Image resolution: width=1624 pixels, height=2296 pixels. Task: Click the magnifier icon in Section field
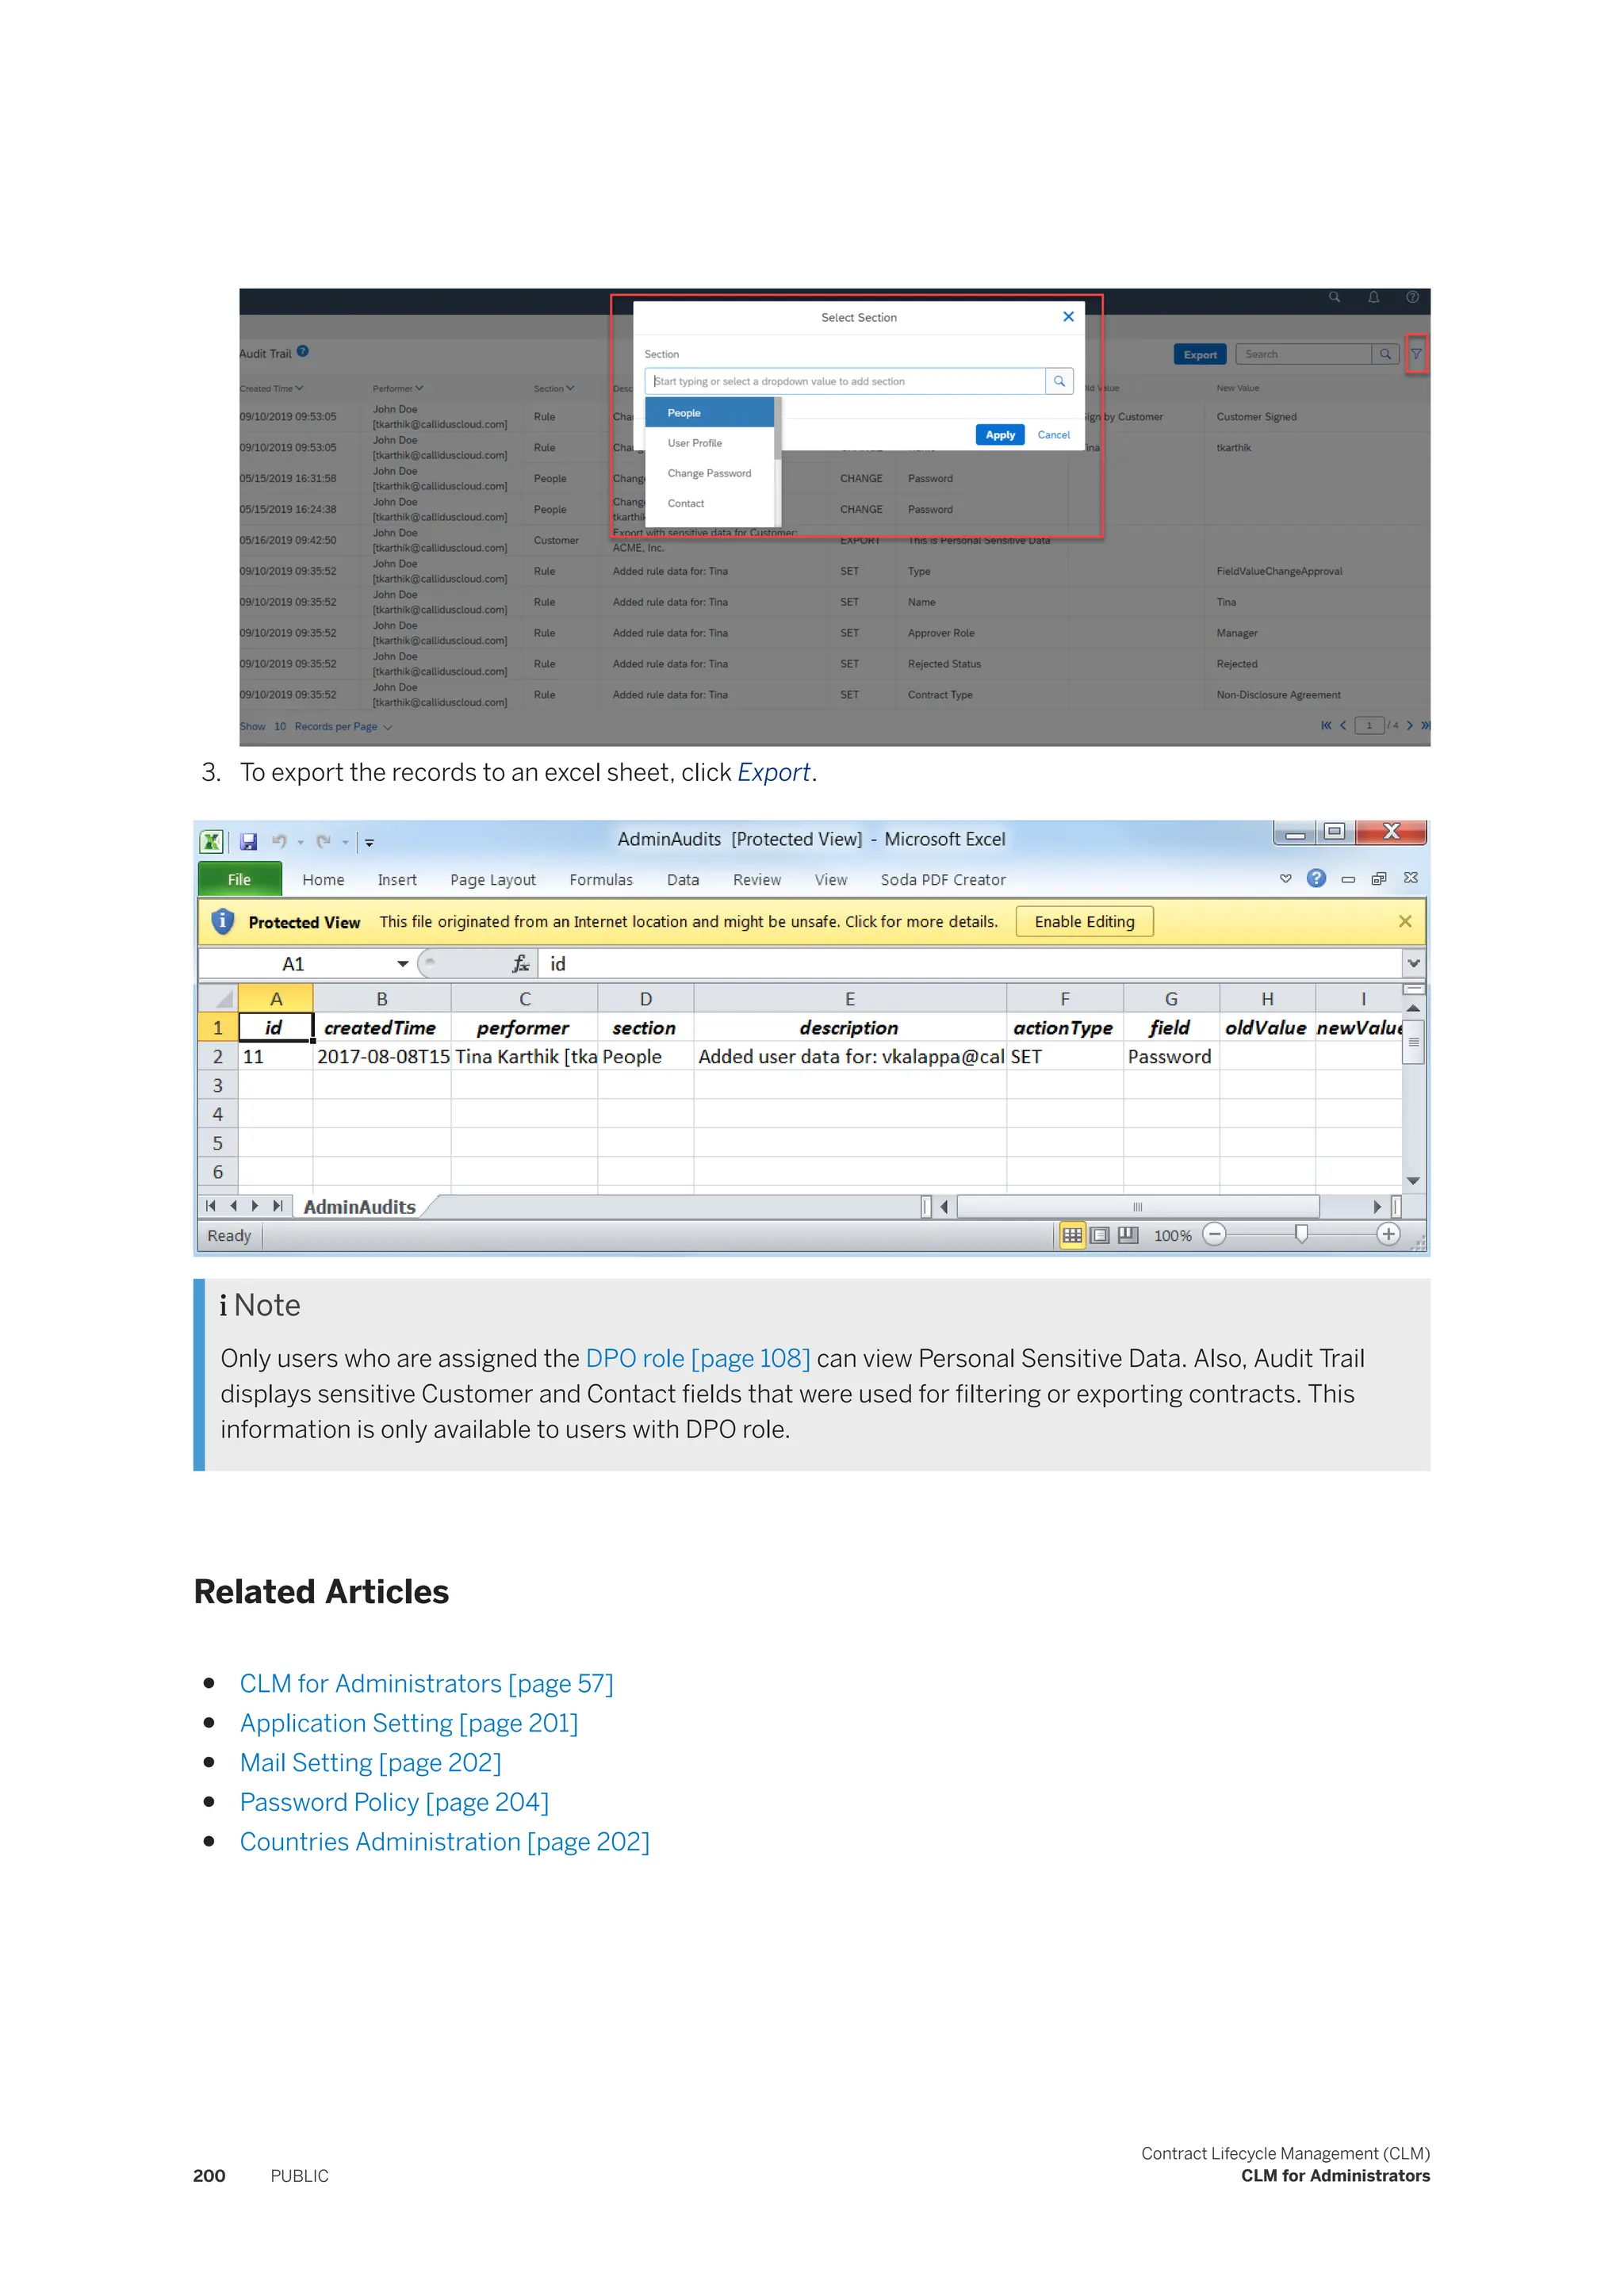click(1059, 382)
